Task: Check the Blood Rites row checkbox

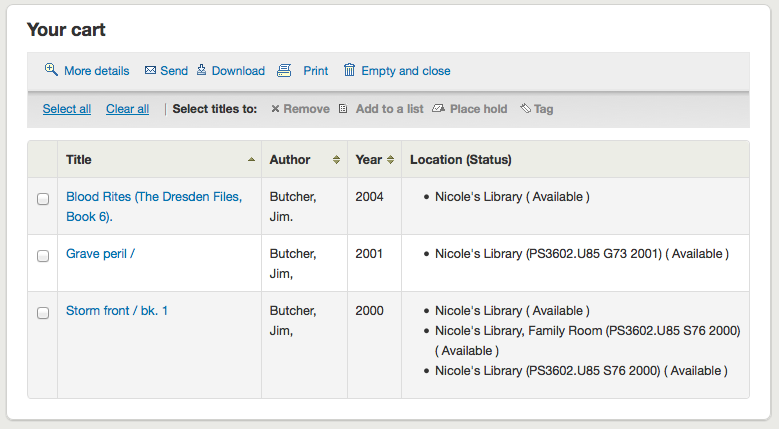Action: click(x=43, y=199)
